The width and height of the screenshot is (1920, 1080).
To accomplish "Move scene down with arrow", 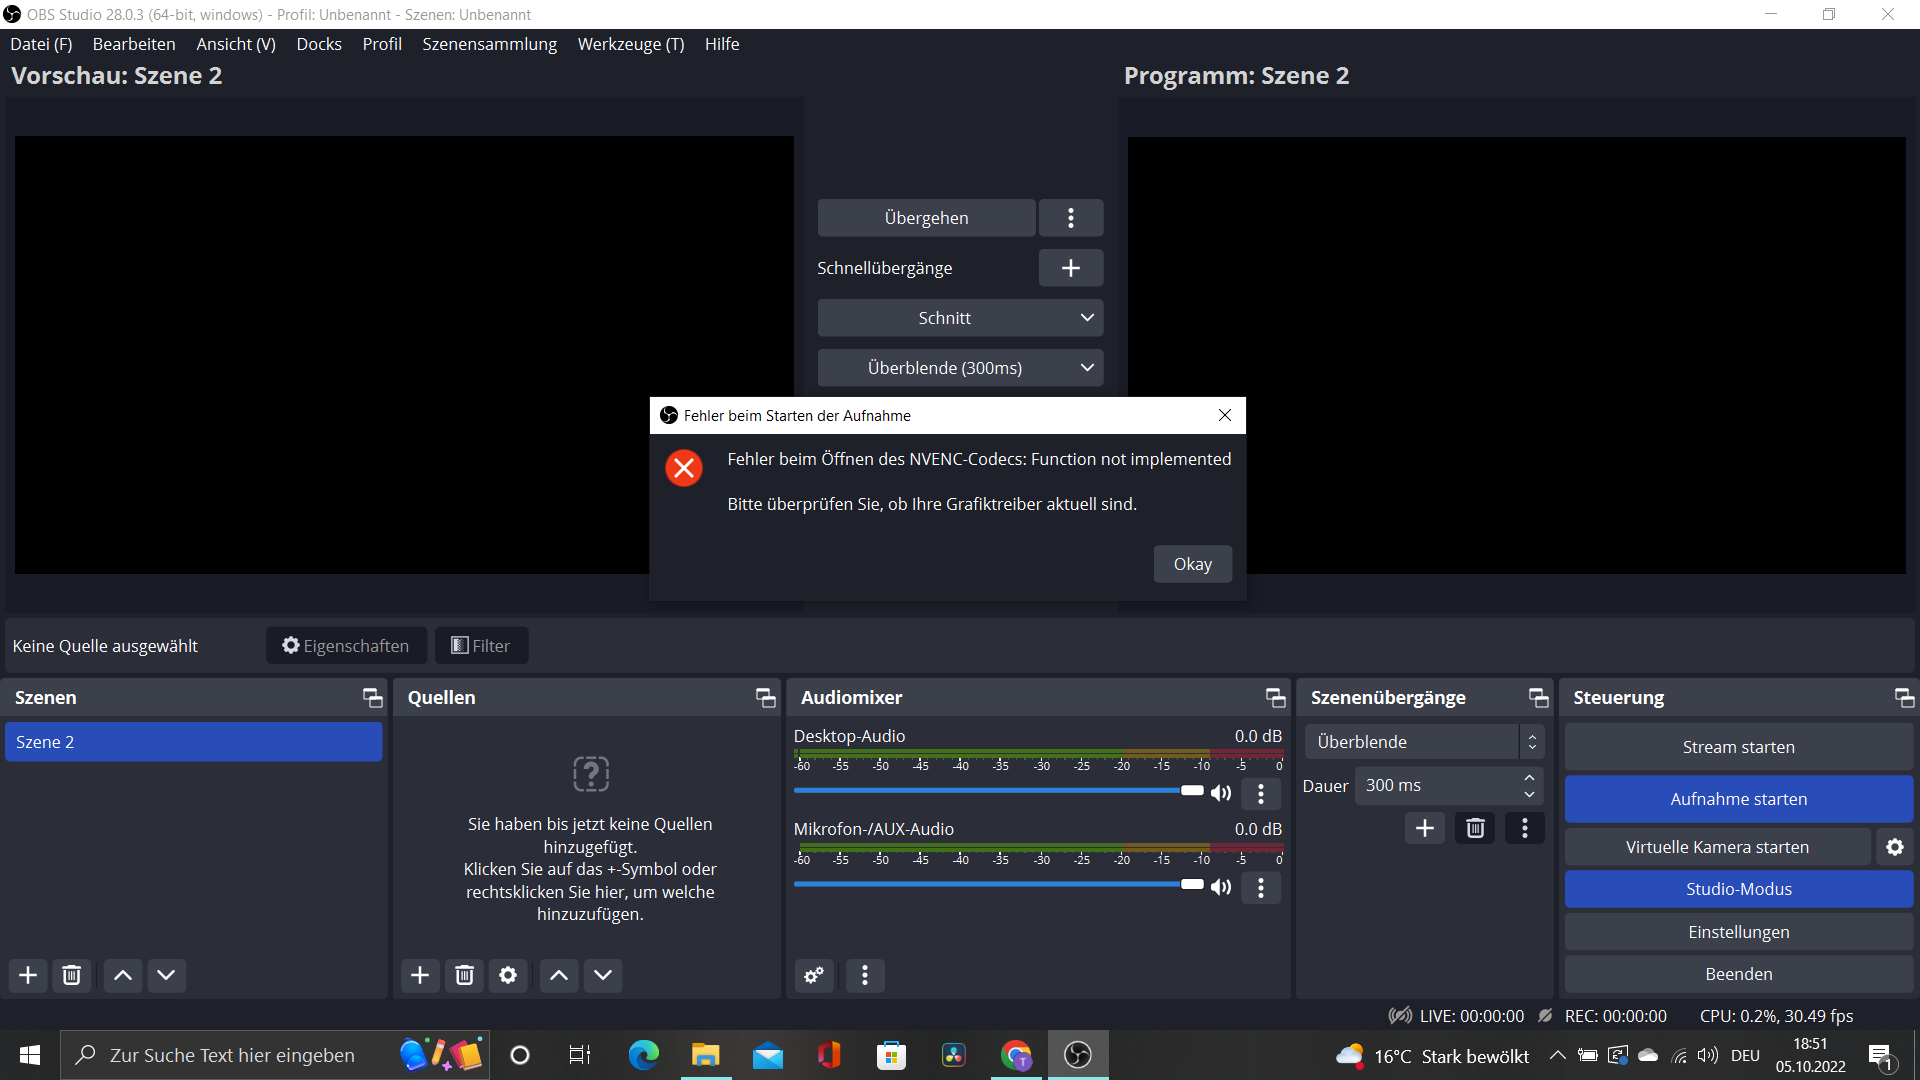I will click(166, 975).
